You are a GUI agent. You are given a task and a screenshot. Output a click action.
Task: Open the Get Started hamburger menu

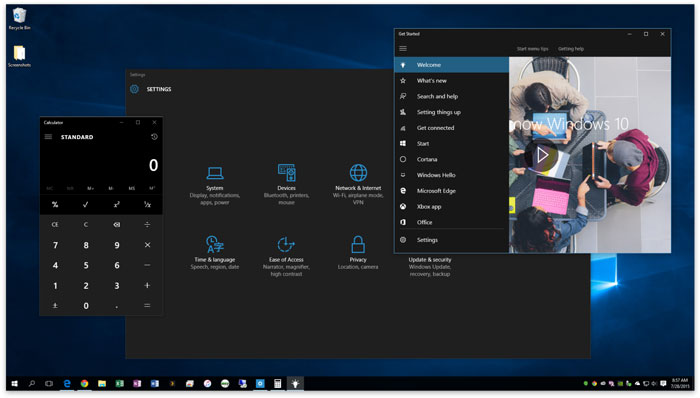[x=403, y=49]
